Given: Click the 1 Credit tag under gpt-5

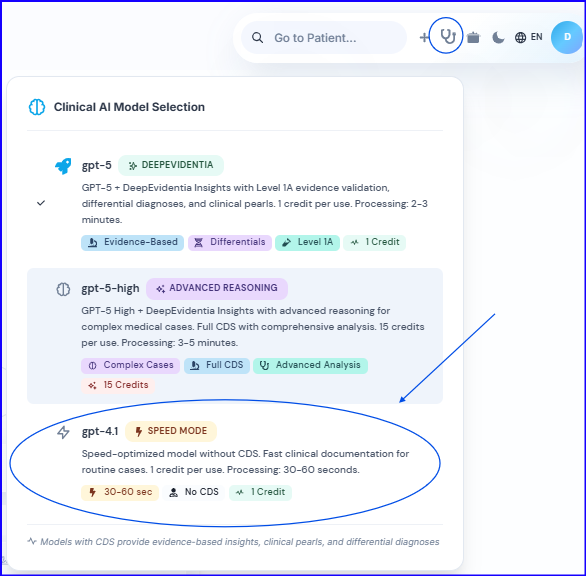Looking at the screenshot, I should (x=374, y=243).
